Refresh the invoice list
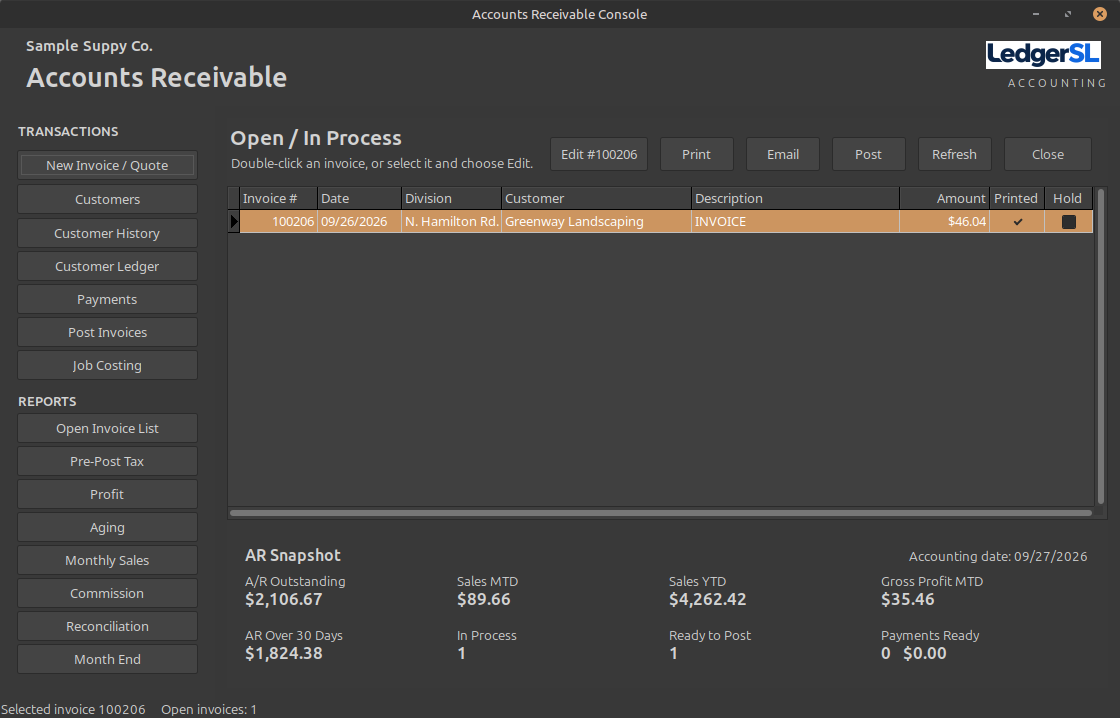 point(954,154)
